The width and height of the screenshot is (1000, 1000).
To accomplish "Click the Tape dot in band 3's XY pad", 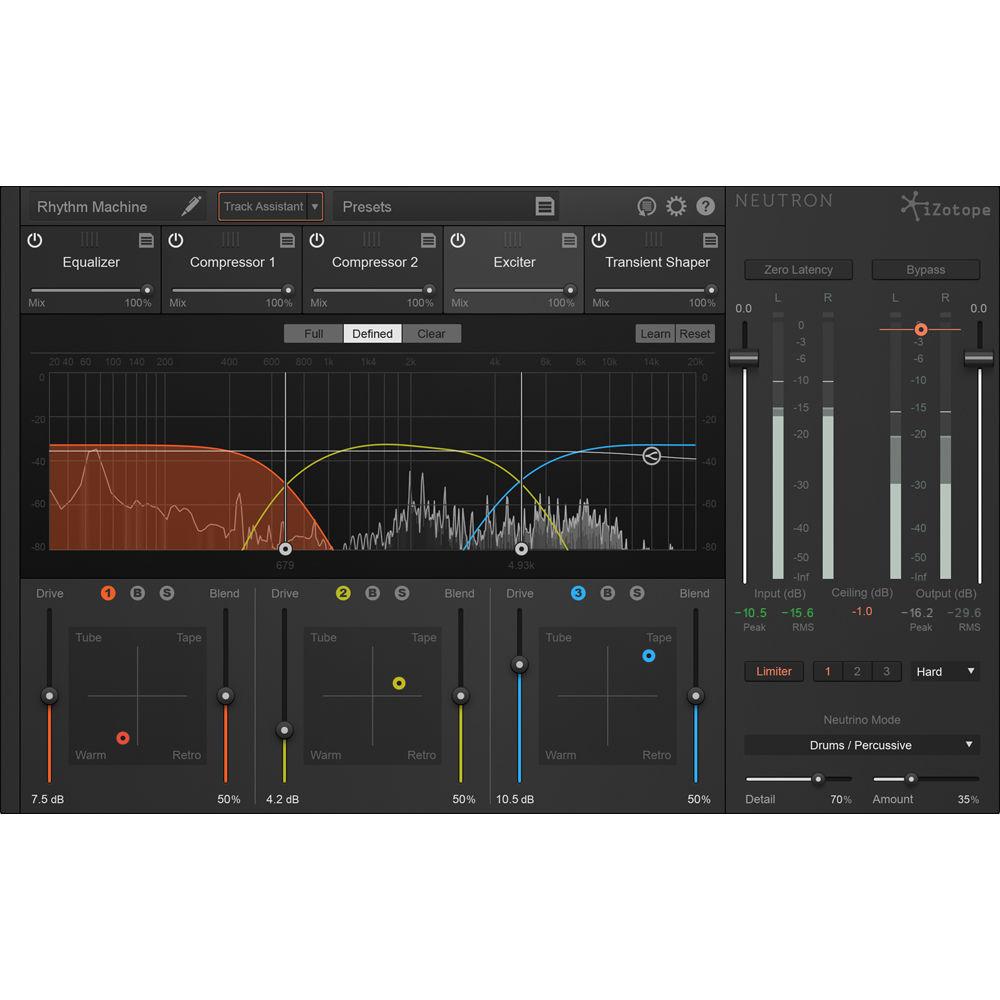I will click(648, 655).
